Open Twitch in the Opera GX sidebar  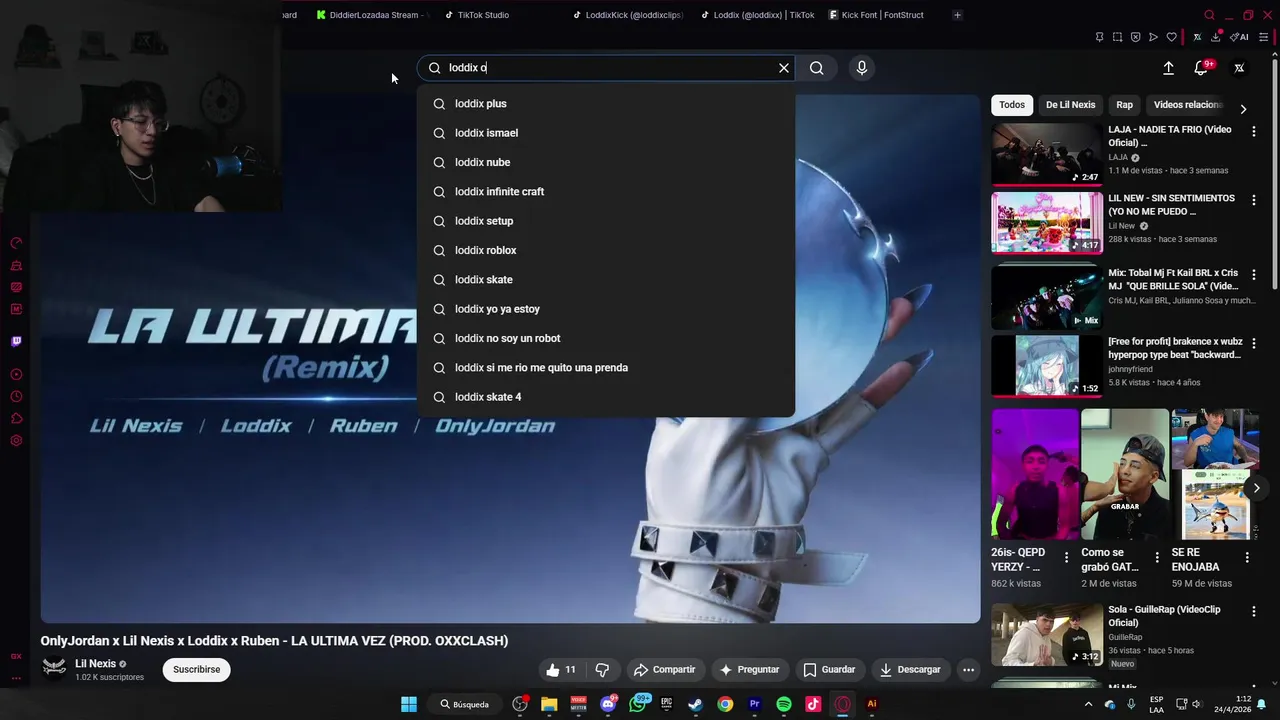click(16, 341)
